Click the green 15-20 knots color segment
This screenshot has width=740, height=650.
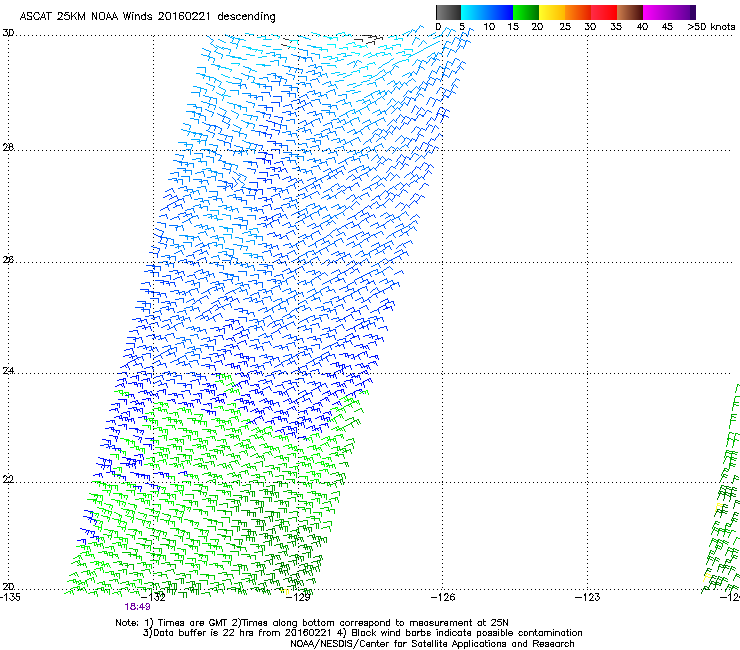(526, 12)
